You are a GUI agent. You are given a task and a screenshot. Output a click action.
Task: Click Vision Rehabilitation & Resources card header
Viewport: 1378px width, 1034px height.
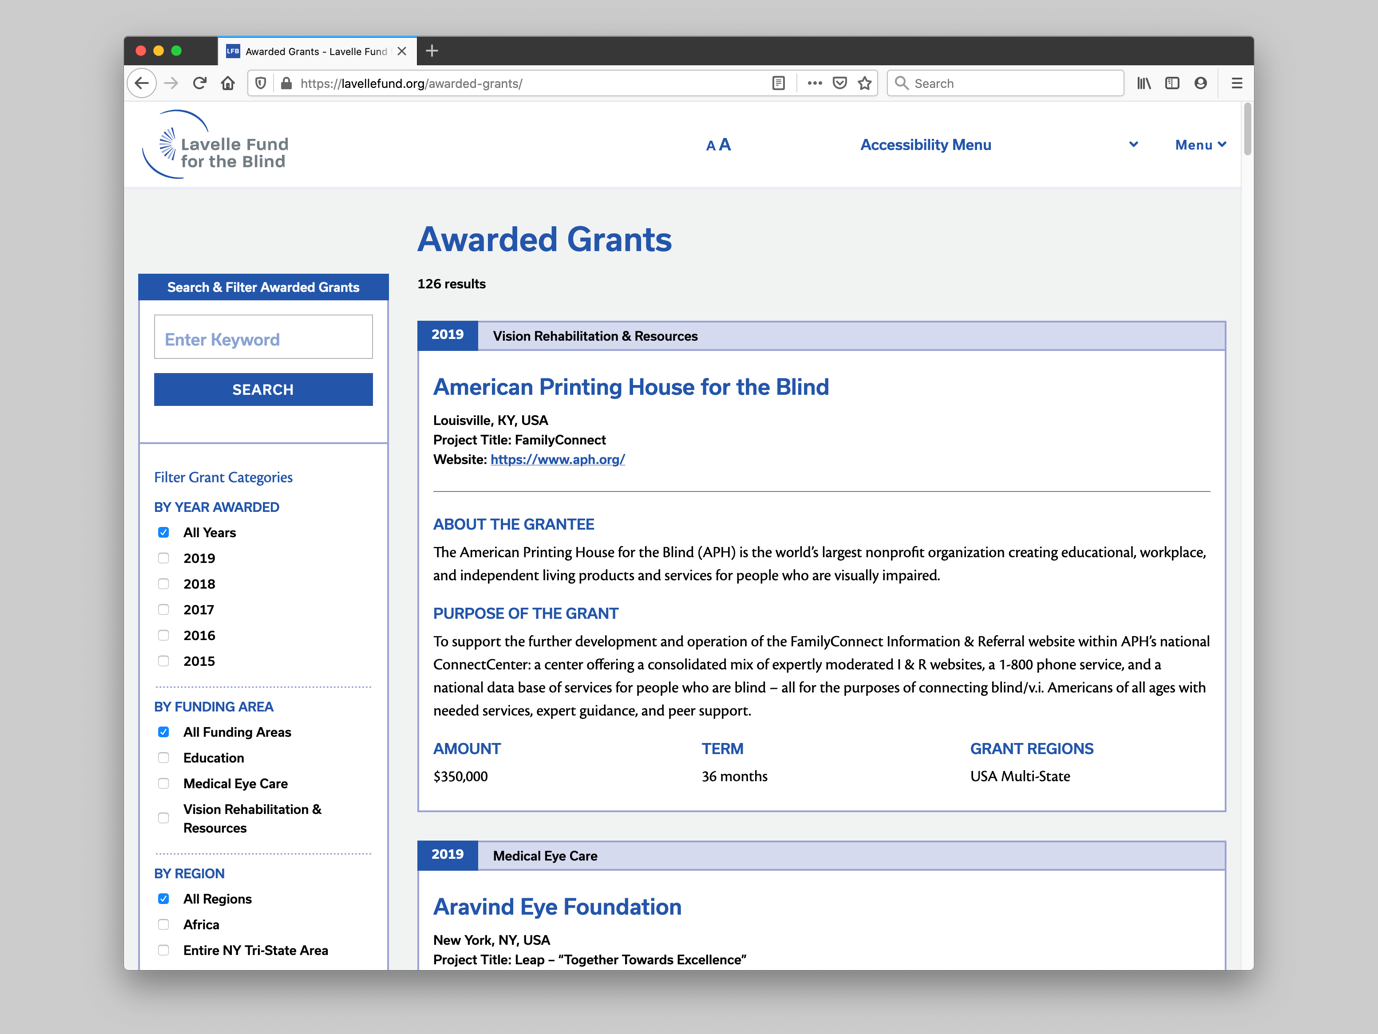595,337
